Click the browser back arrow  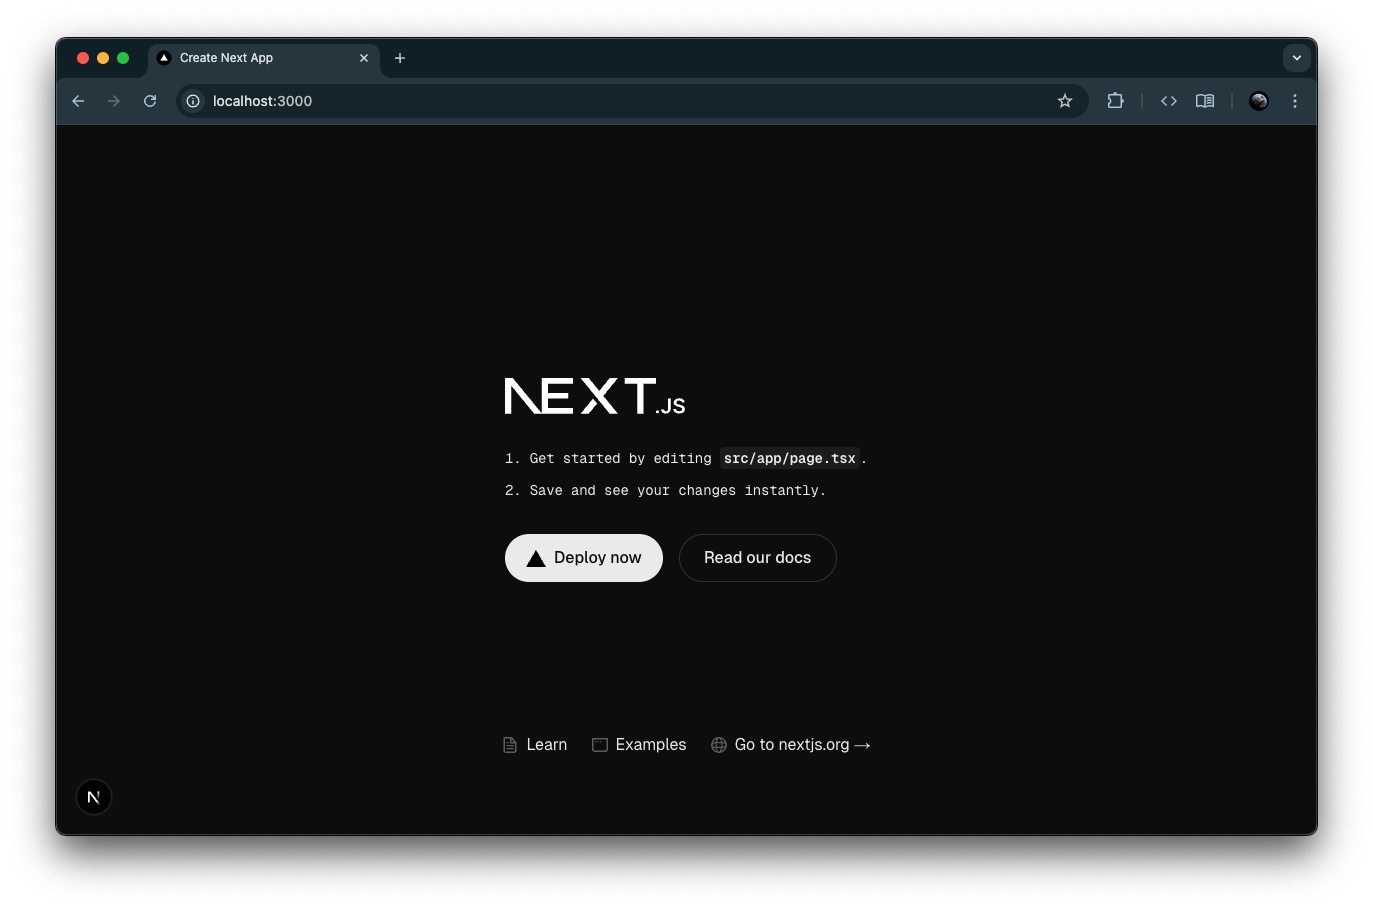pyautogui.click(x=78, y=101)
